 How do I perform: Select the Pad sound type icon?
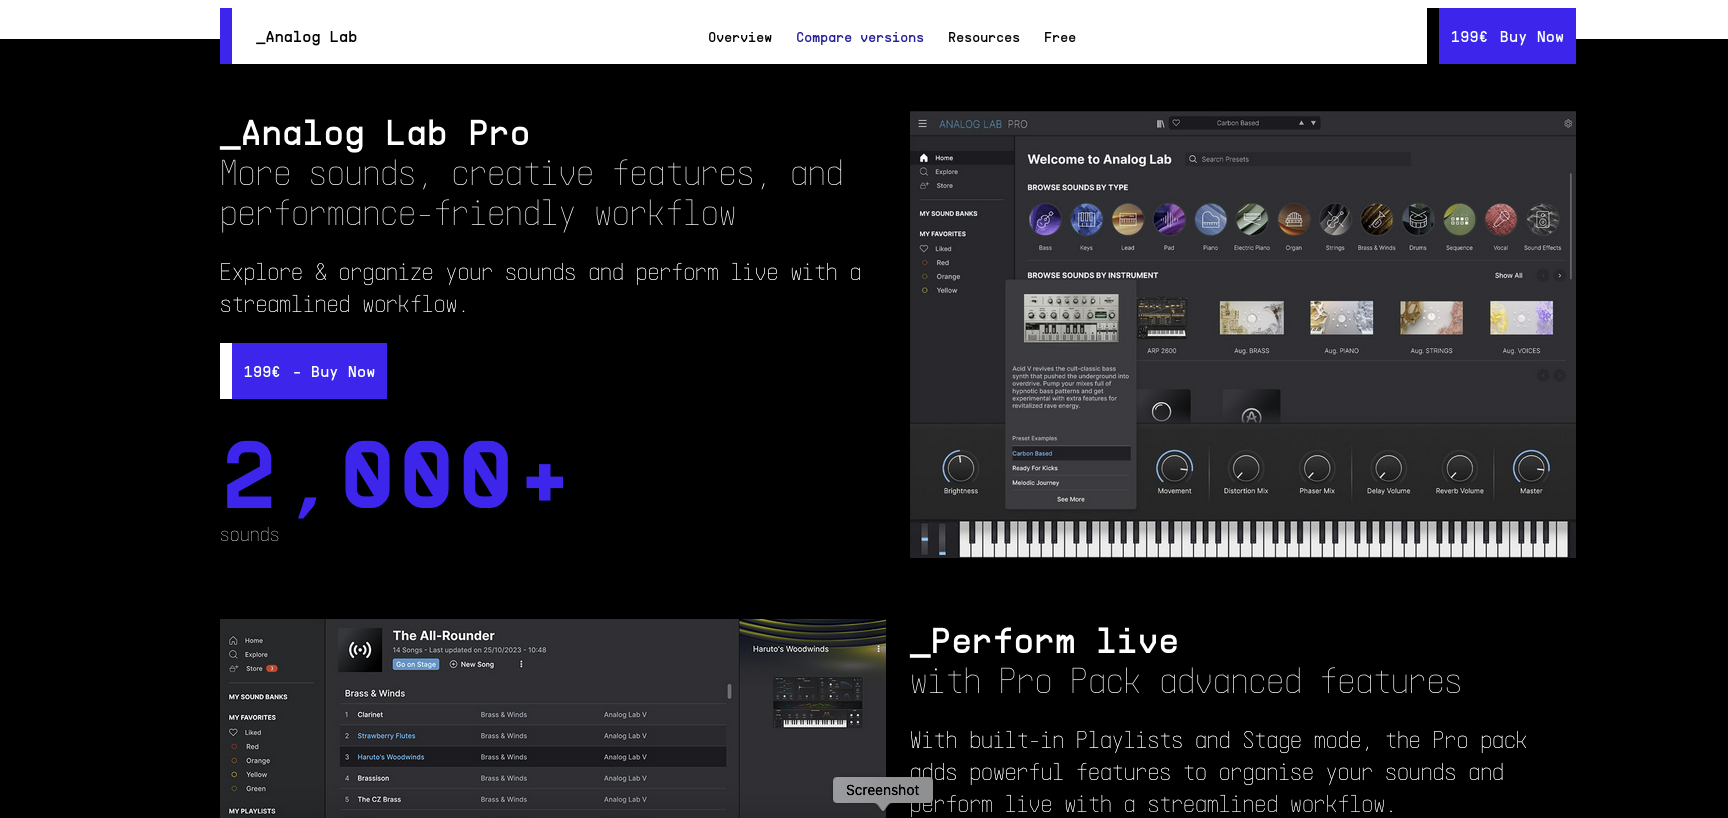tap(1169, 219)
